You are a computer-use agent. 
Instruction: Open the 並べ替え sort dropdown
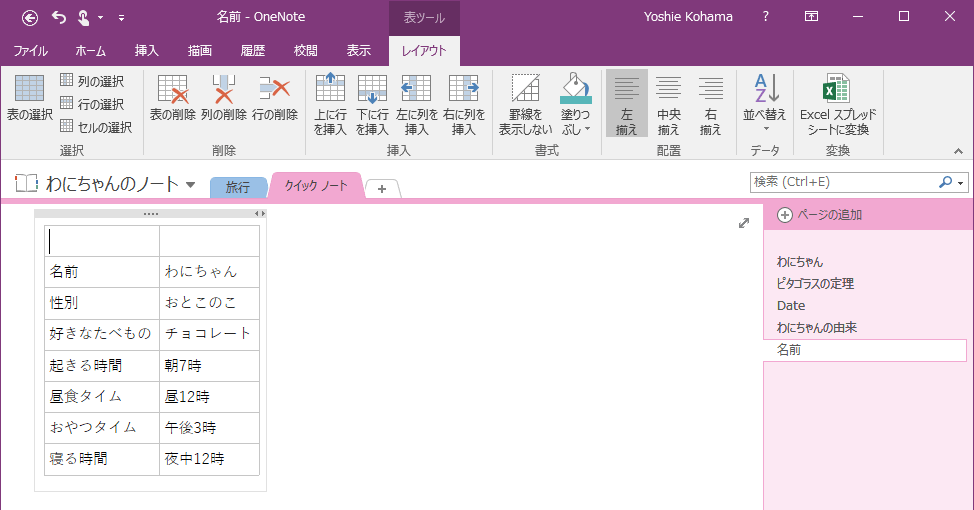click(x=765, y=103)
